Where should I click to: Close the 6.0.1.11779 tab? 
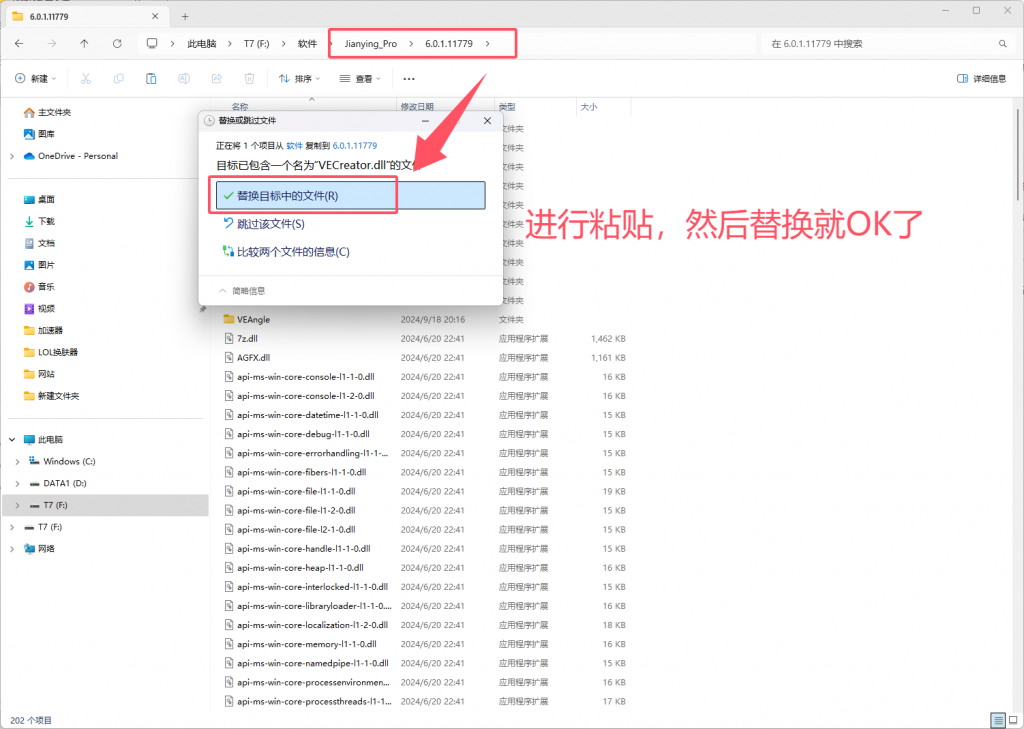[x=155, y=16]
